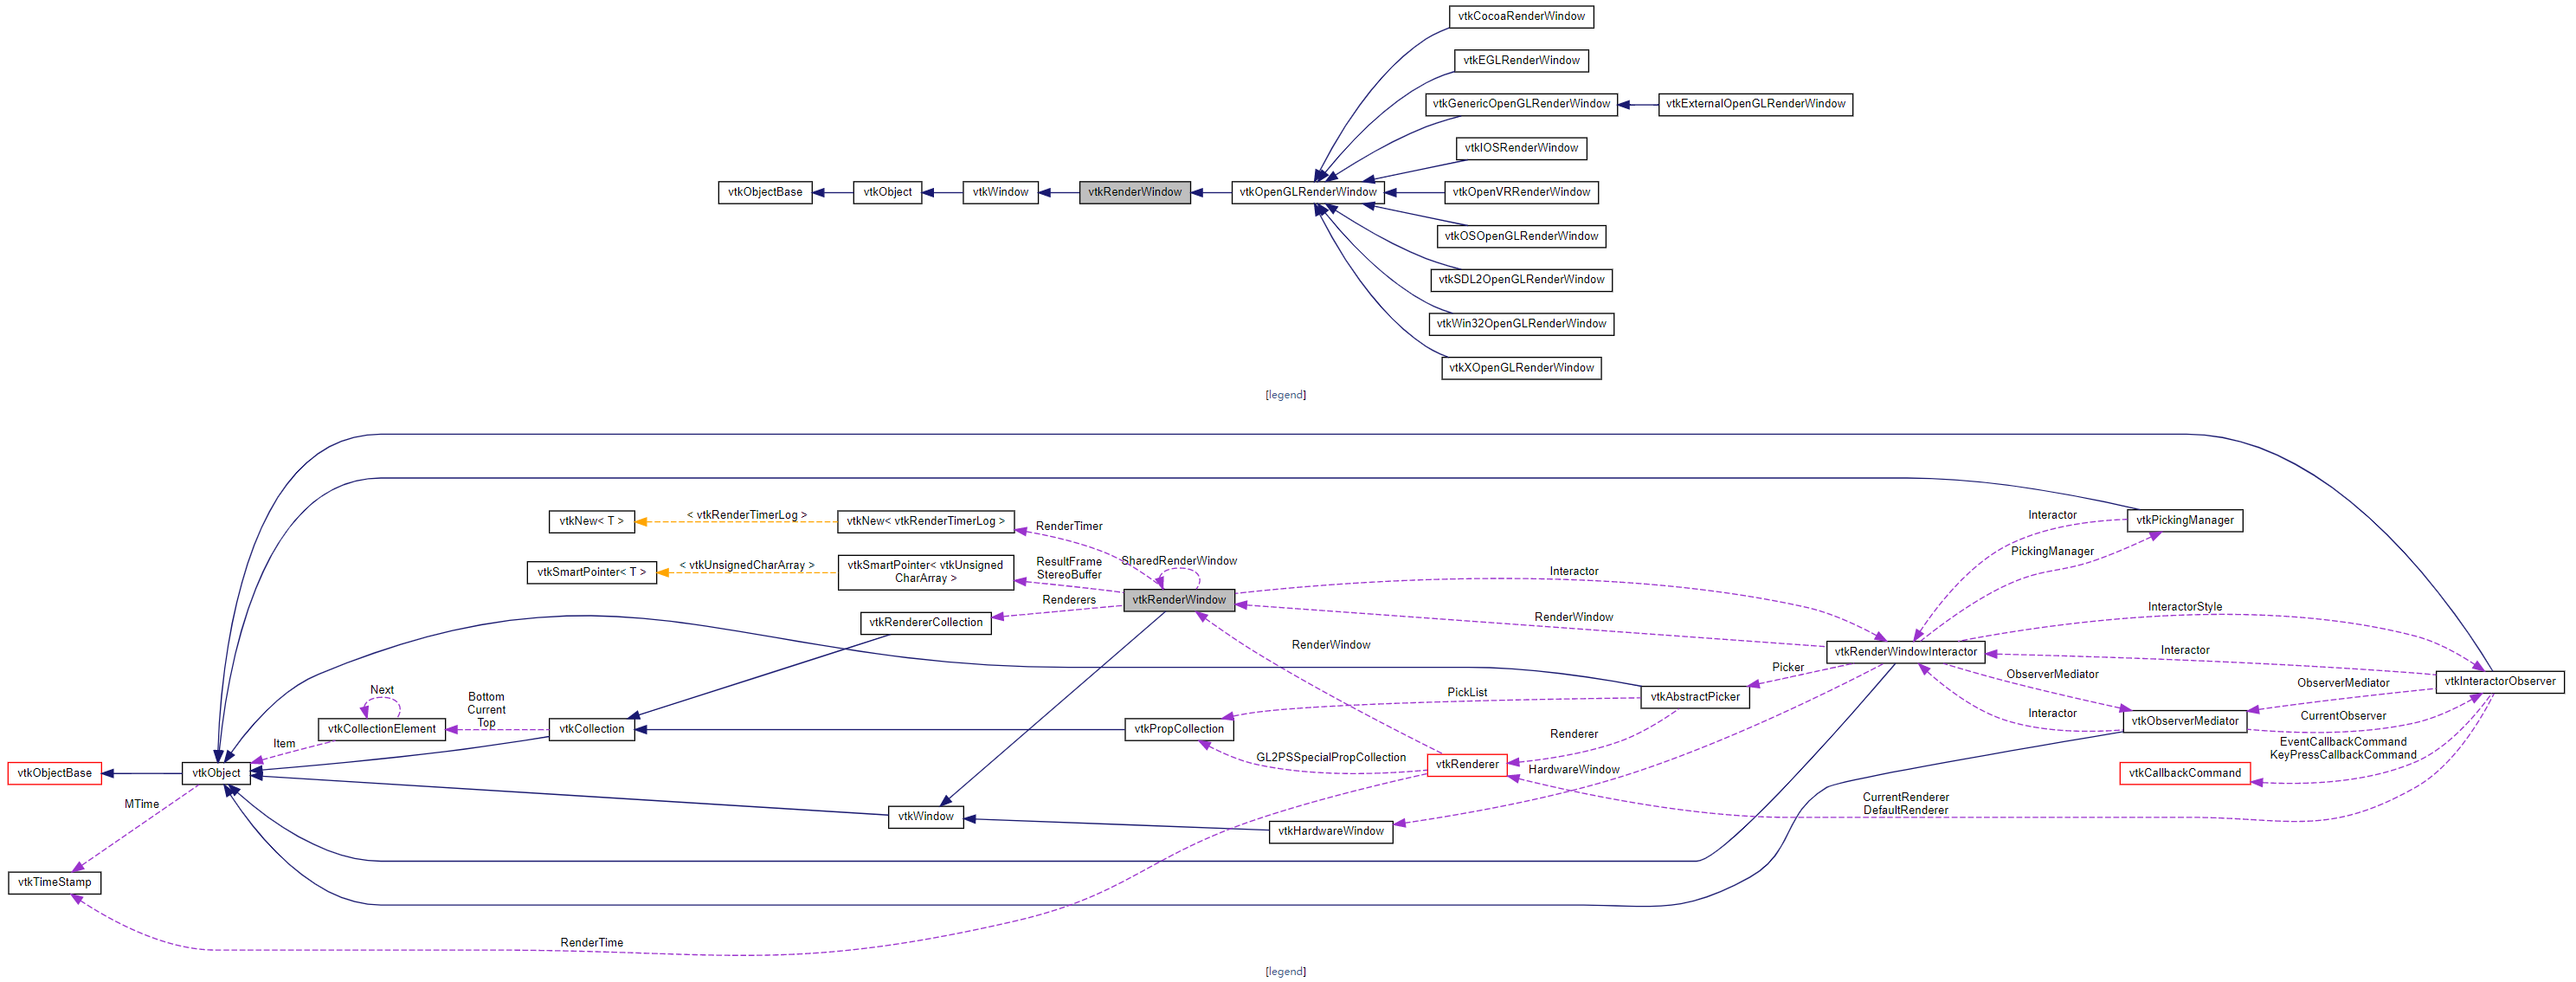Click vtkTimeStamp class box
The width and height of the screenshot is (2576, 982).
[x=55, y=882]
